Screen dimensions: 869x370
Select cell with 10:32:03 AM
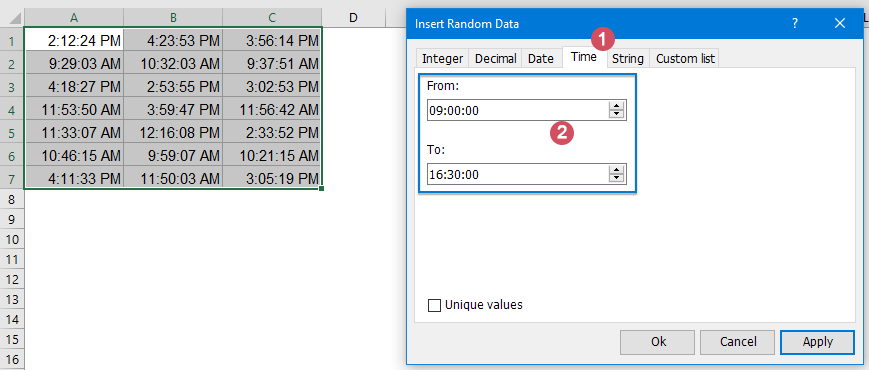tap(173, 63)
